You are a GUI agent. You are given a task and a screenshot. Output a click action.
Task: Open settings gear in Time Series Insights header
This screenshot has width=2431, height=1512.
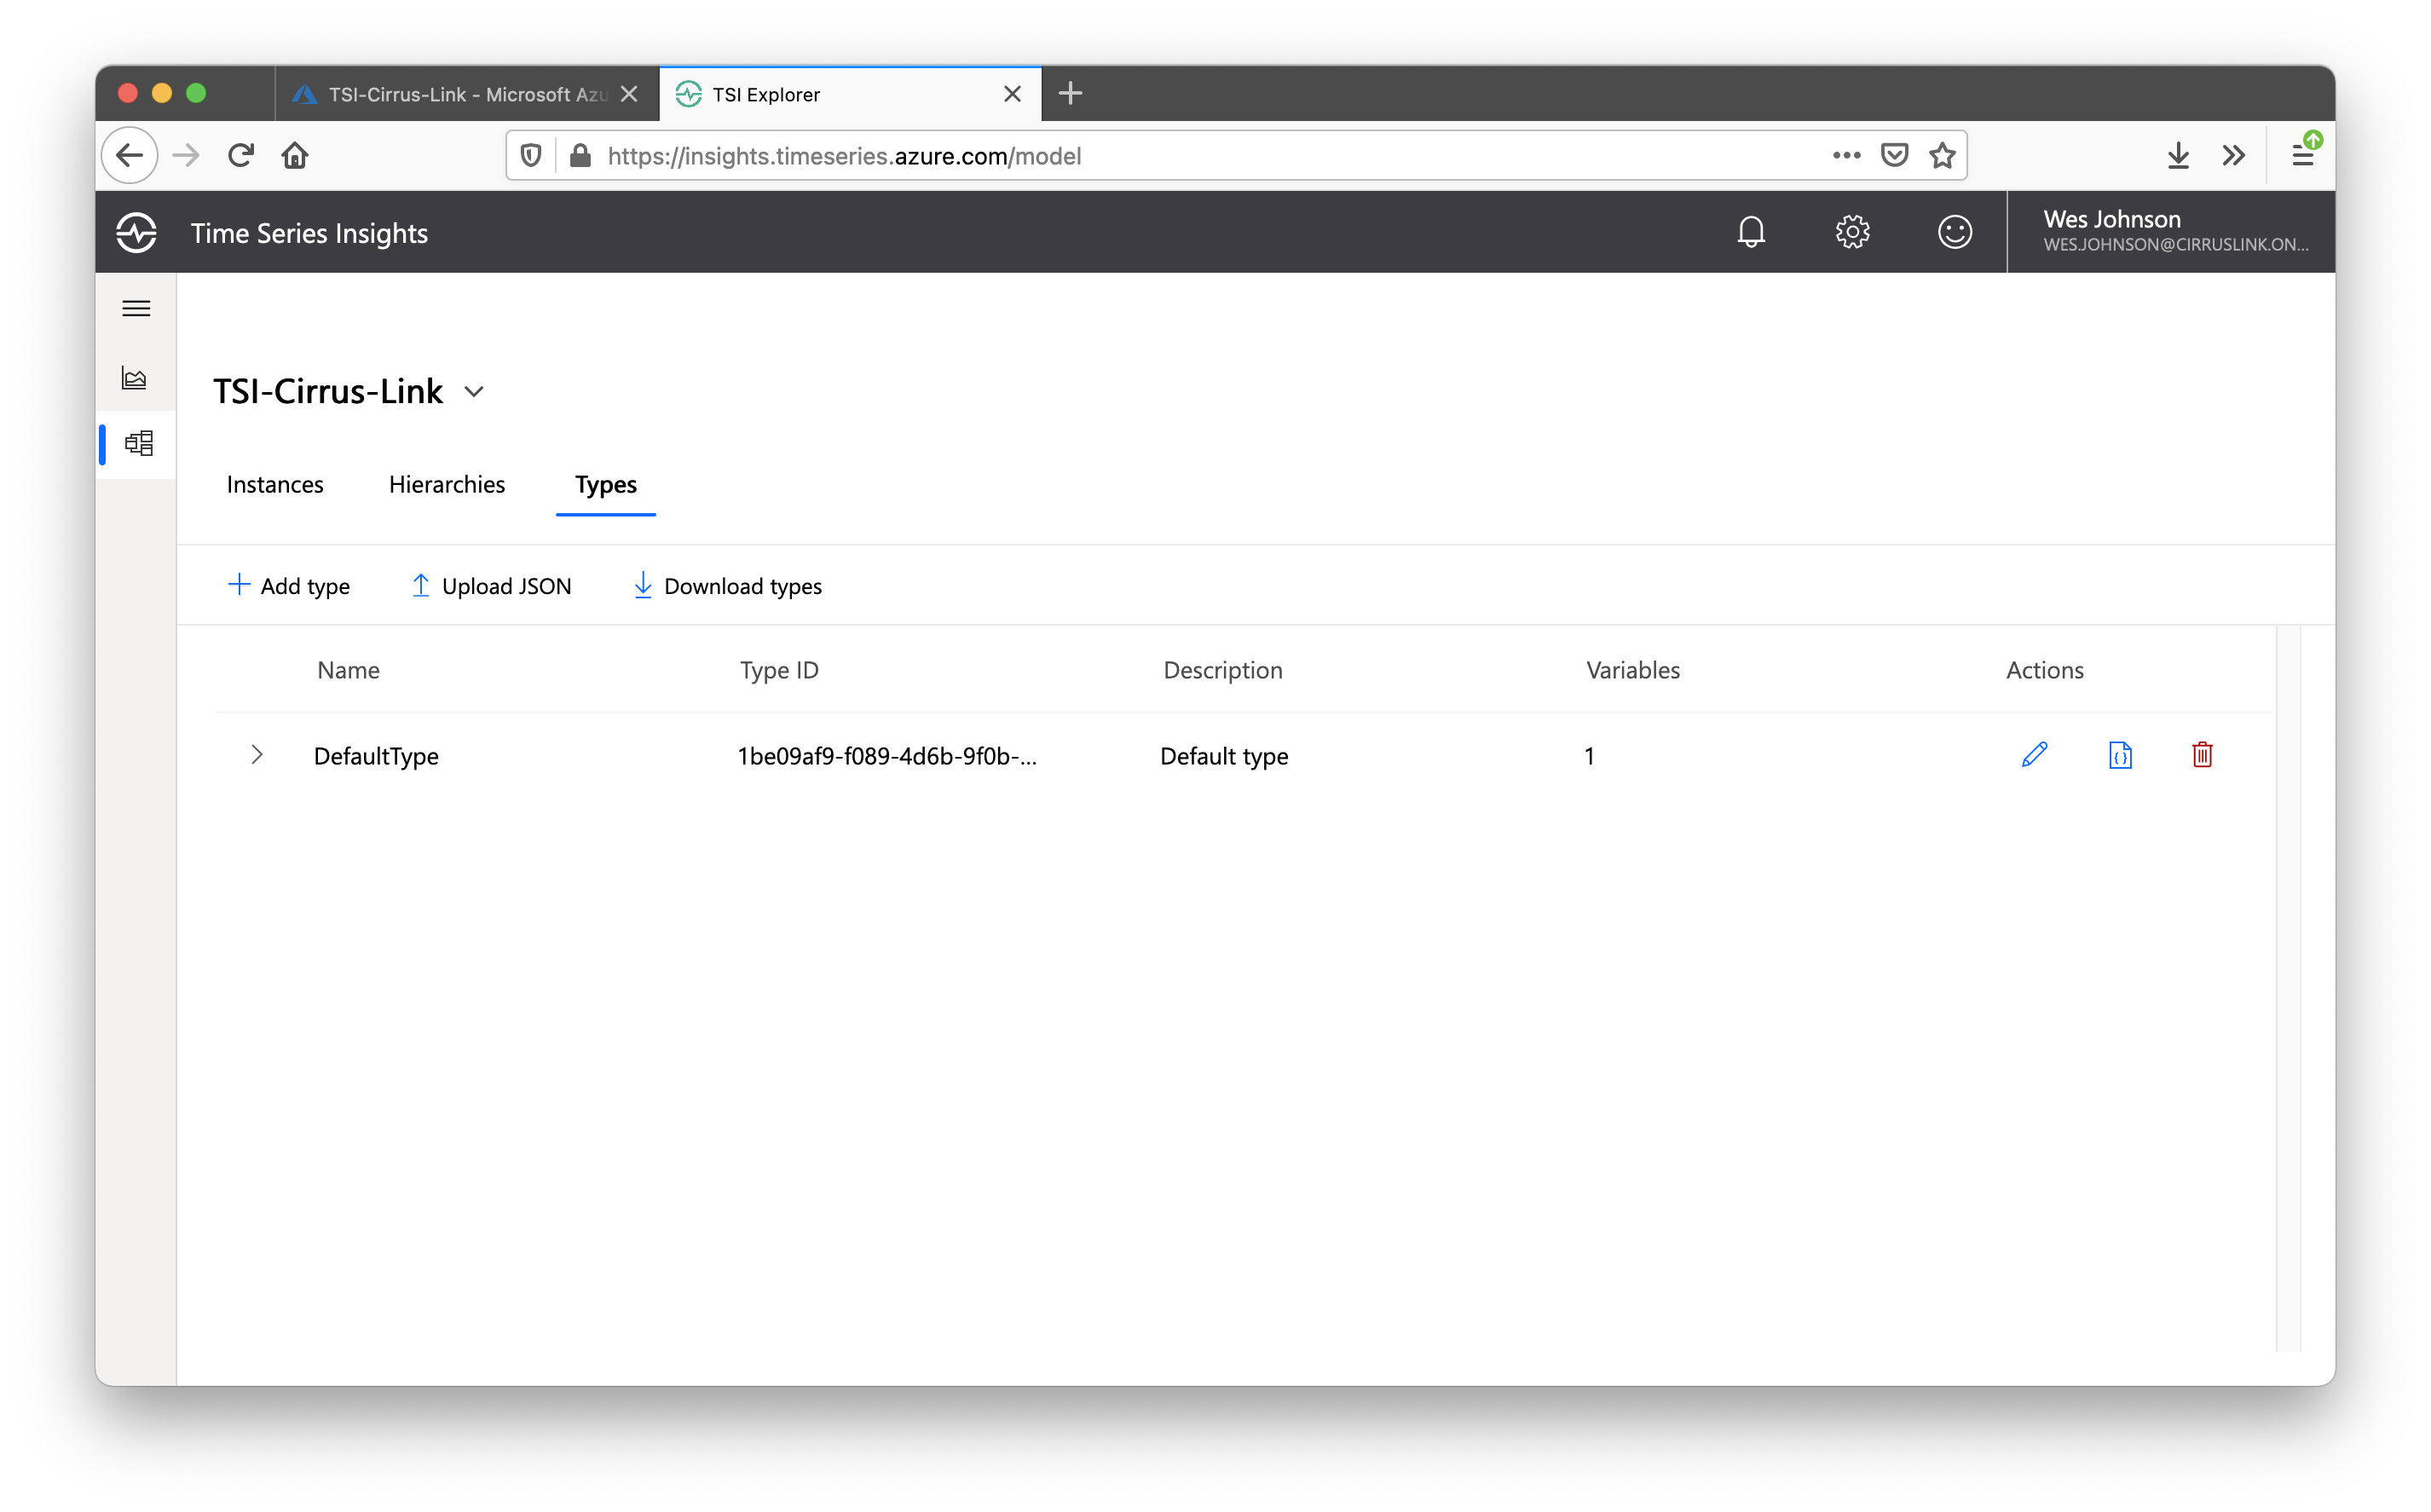pyautogui.click(x=1852, y=232)
